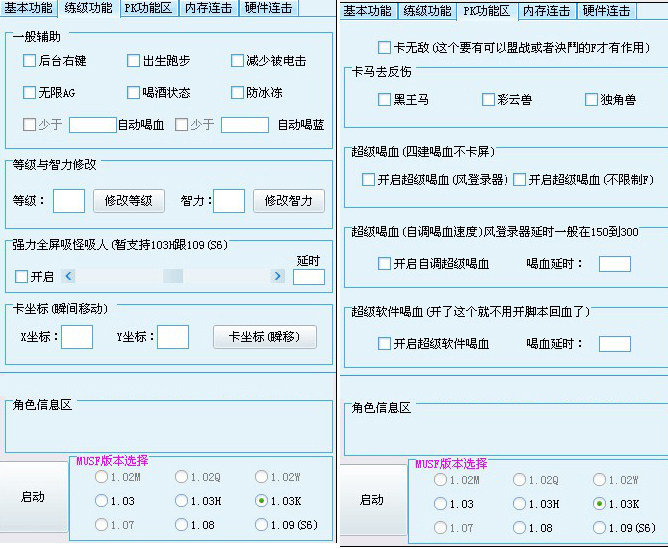Image resolution: width=668 pixels, height=549 pixels.
Task: Click the 智力 input field
Action: (229, 201)
